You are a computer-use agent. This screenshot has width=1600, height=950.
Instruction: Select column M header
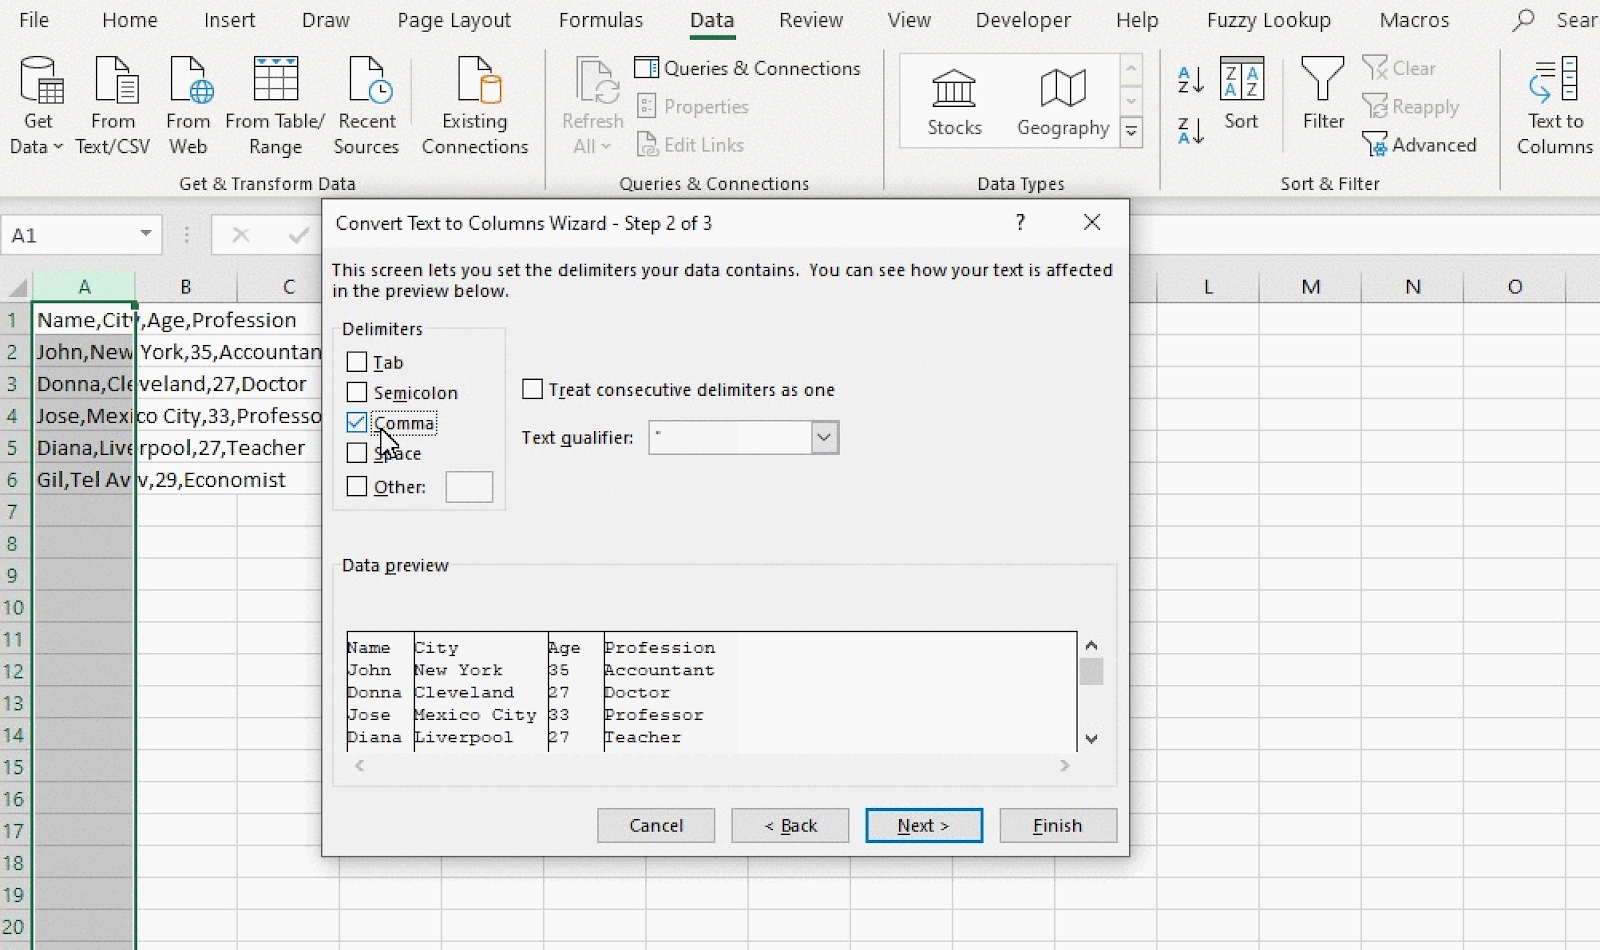click(1311, 287)
